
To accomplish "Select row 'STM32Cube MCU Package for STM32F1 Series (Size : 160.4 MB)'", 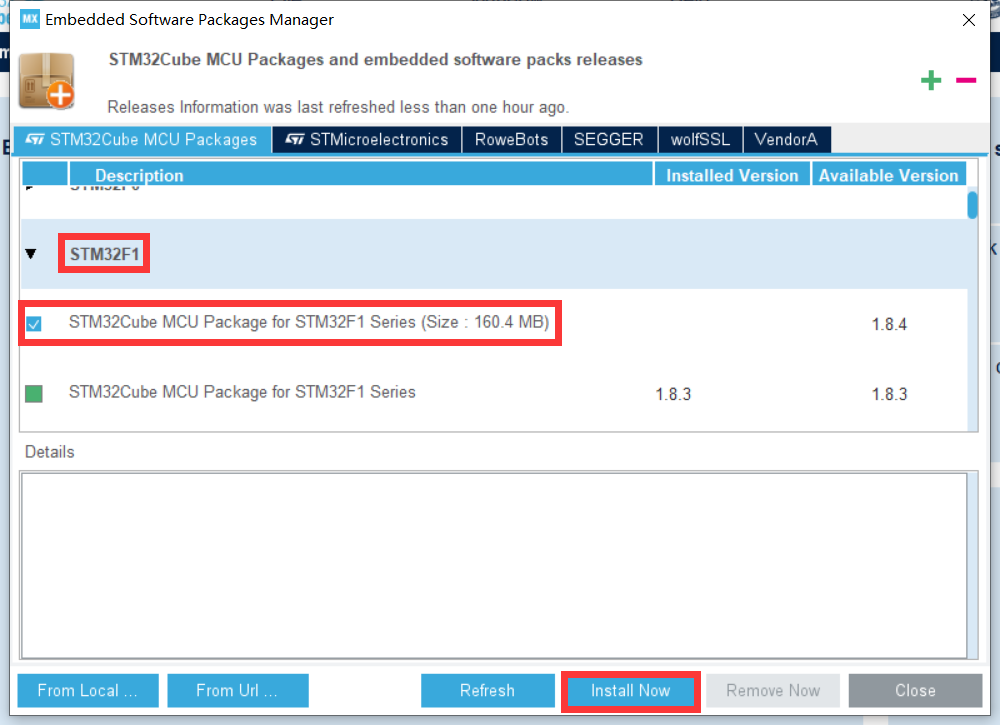I will coord(495,323).
